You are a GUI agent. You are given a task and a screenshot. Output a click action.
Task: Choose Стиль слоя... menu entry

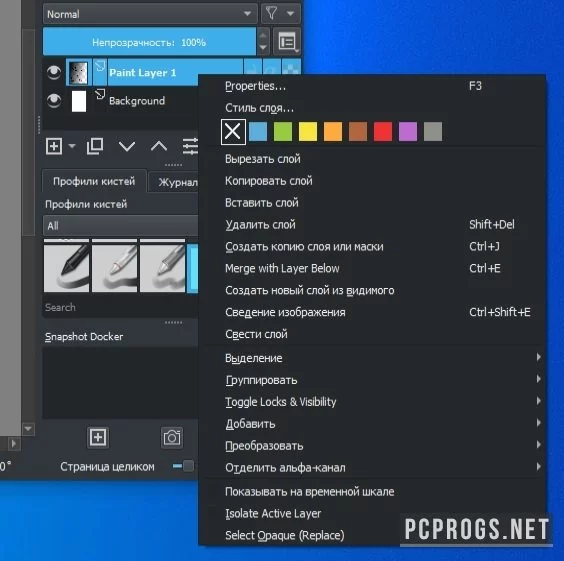coord(372,108)
